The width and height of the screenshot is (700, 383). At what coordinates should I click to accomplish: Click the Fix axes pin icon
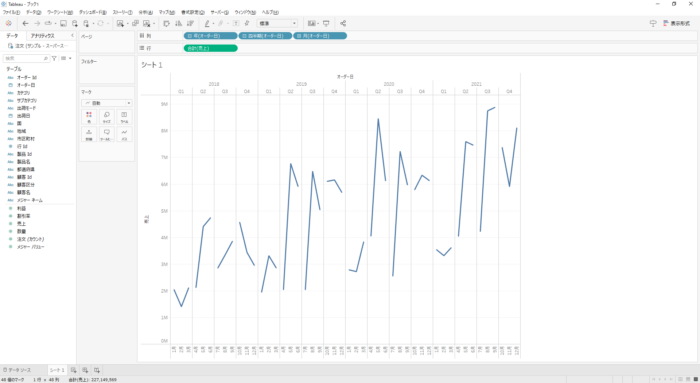[247, 23]
